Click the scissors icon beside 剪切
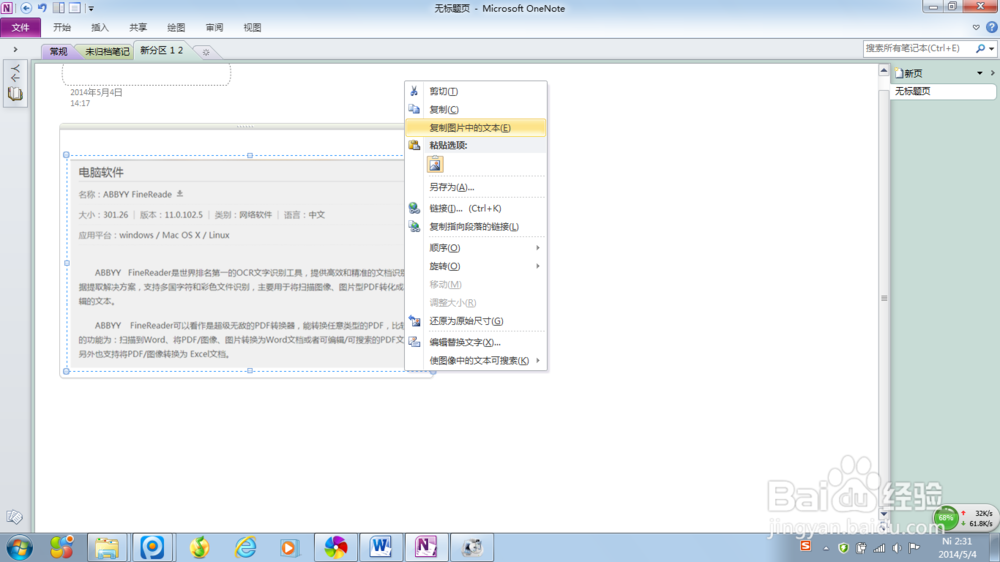Image resolution: width=1000 pixels, height=562 pixels. [x=414, y=91]
